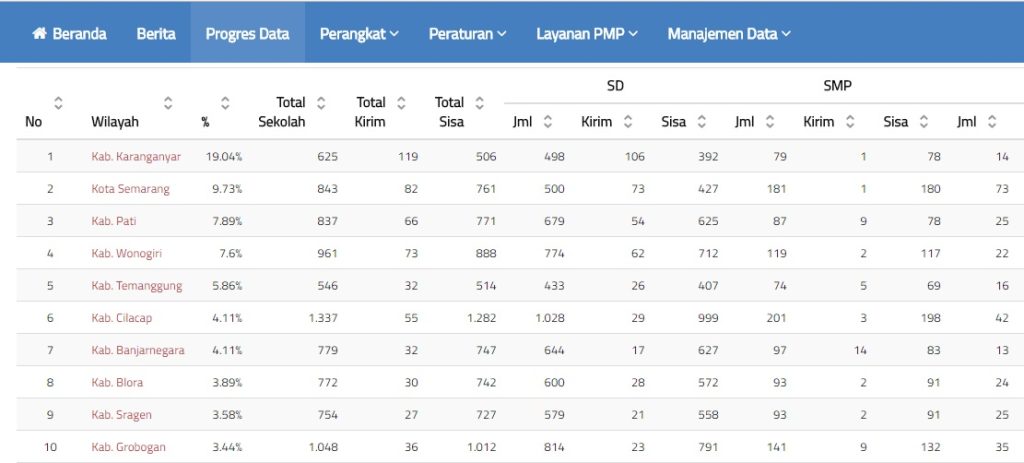Select the Progres Data tab

pos(247,34)
